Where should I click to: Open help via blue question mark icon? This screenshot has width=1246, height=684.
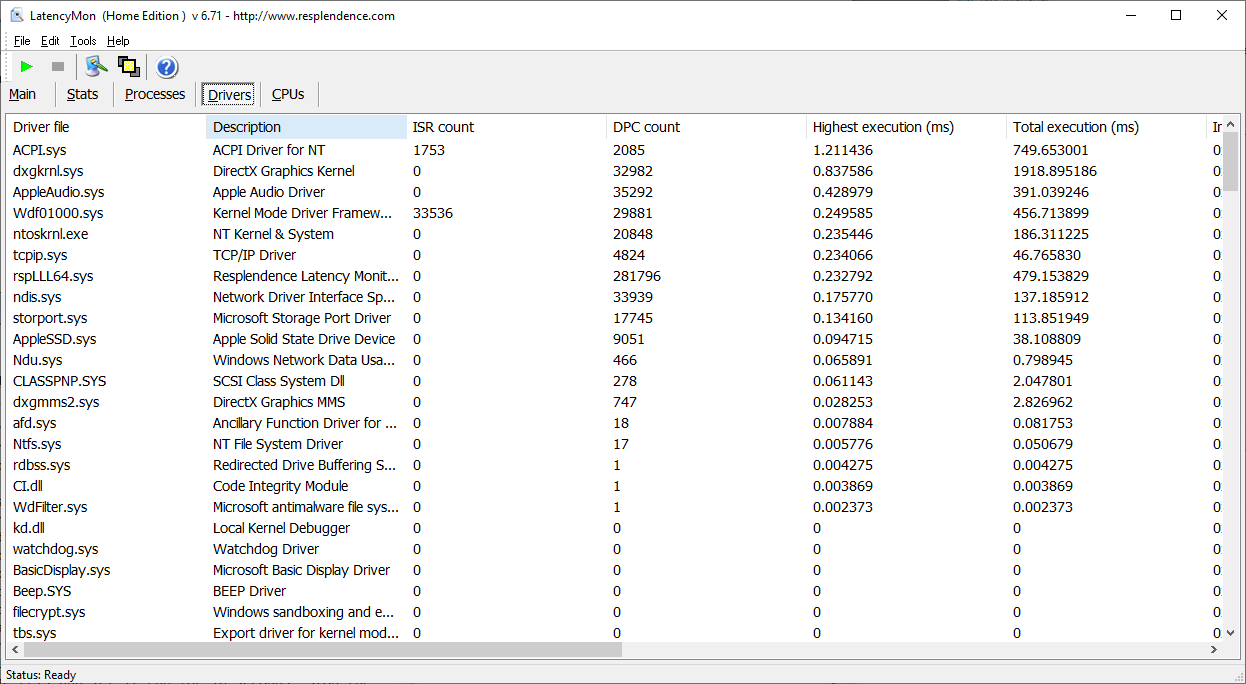pyautogui.click(x=167, y=67)
